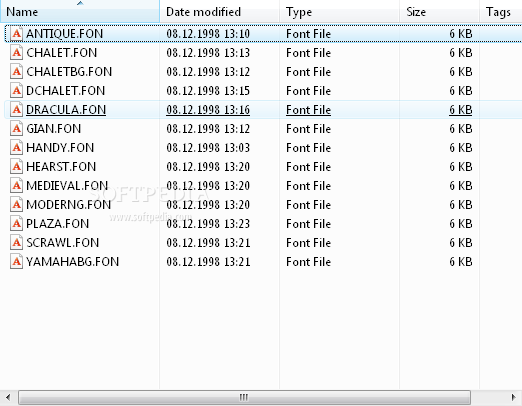Sort by the Date modified column header
The height and width of the screenshot is (406, 522).
[x=220, y=11]
